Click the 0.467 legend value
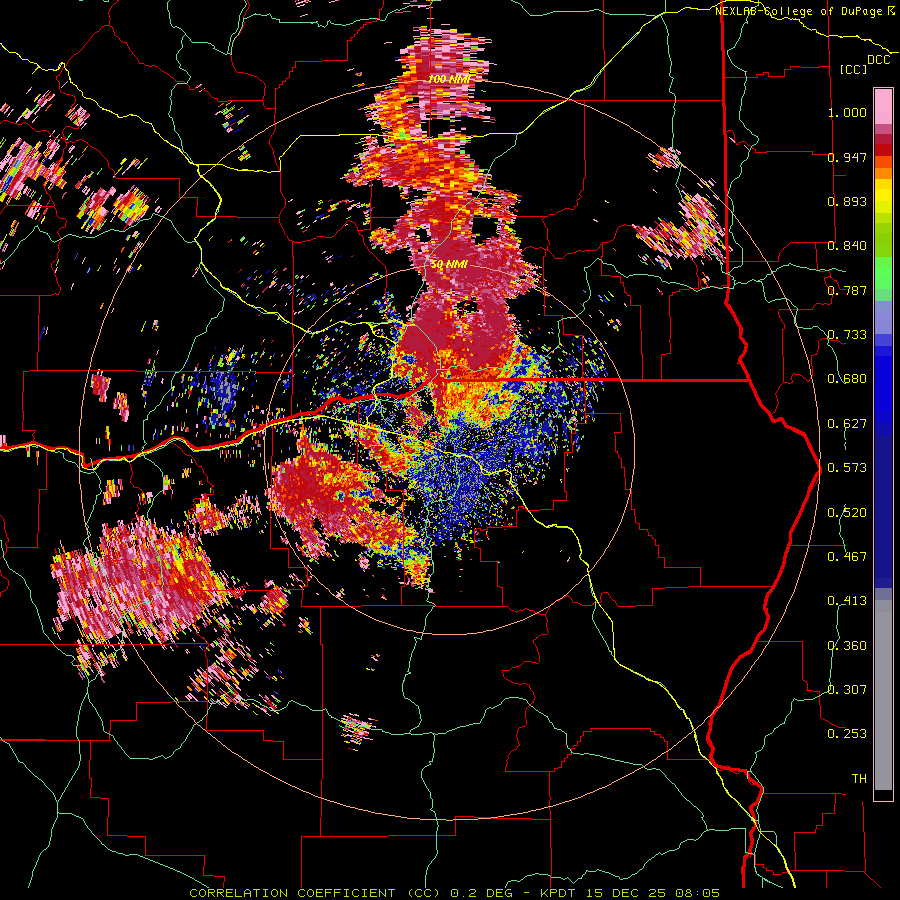This screenshot has width=900, height=900. point(847,557)
